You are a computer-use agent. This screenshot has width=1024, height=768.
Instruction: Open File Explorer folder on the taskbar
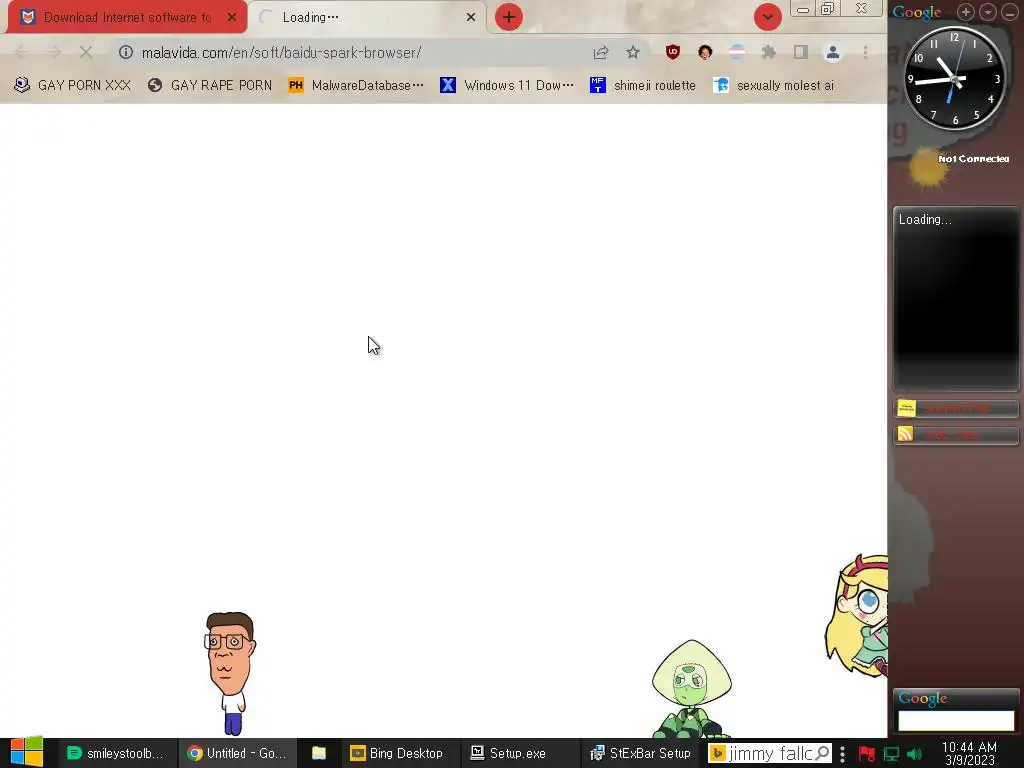point(319,753)
